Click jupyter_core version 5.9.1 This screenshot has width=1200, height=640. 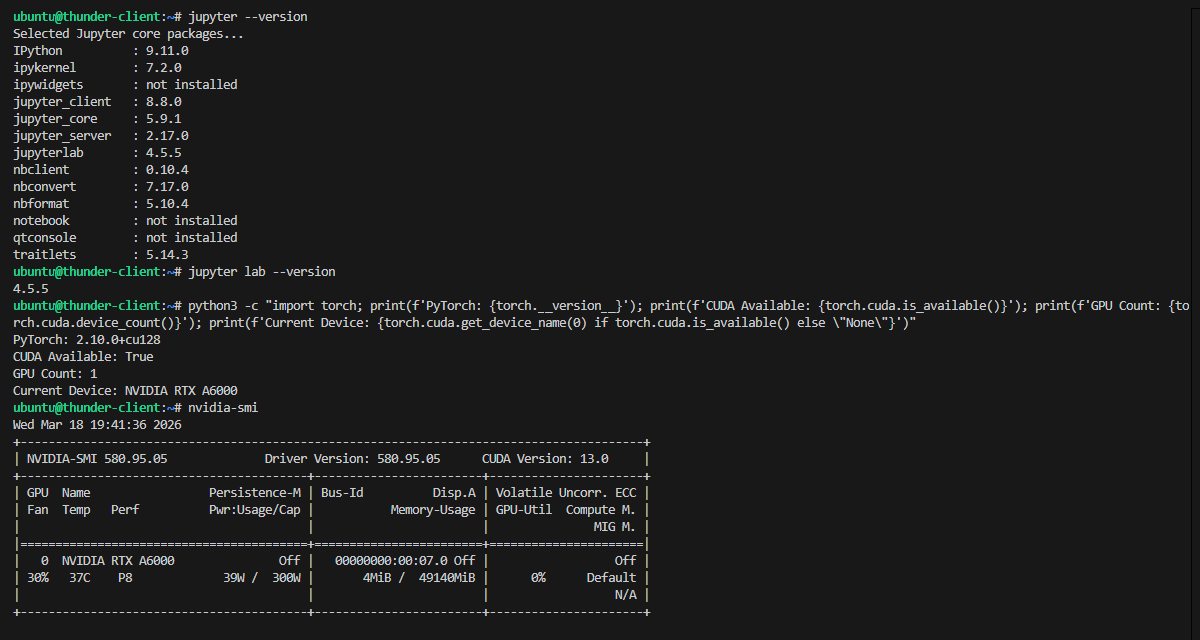click(x=164, y=119)
